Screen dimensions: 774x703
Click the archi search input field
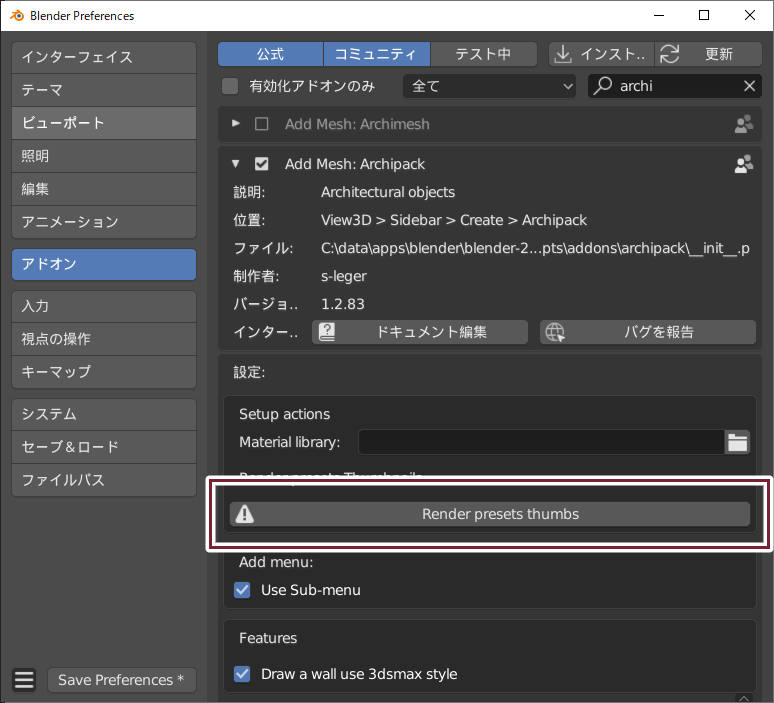[674, 86]
